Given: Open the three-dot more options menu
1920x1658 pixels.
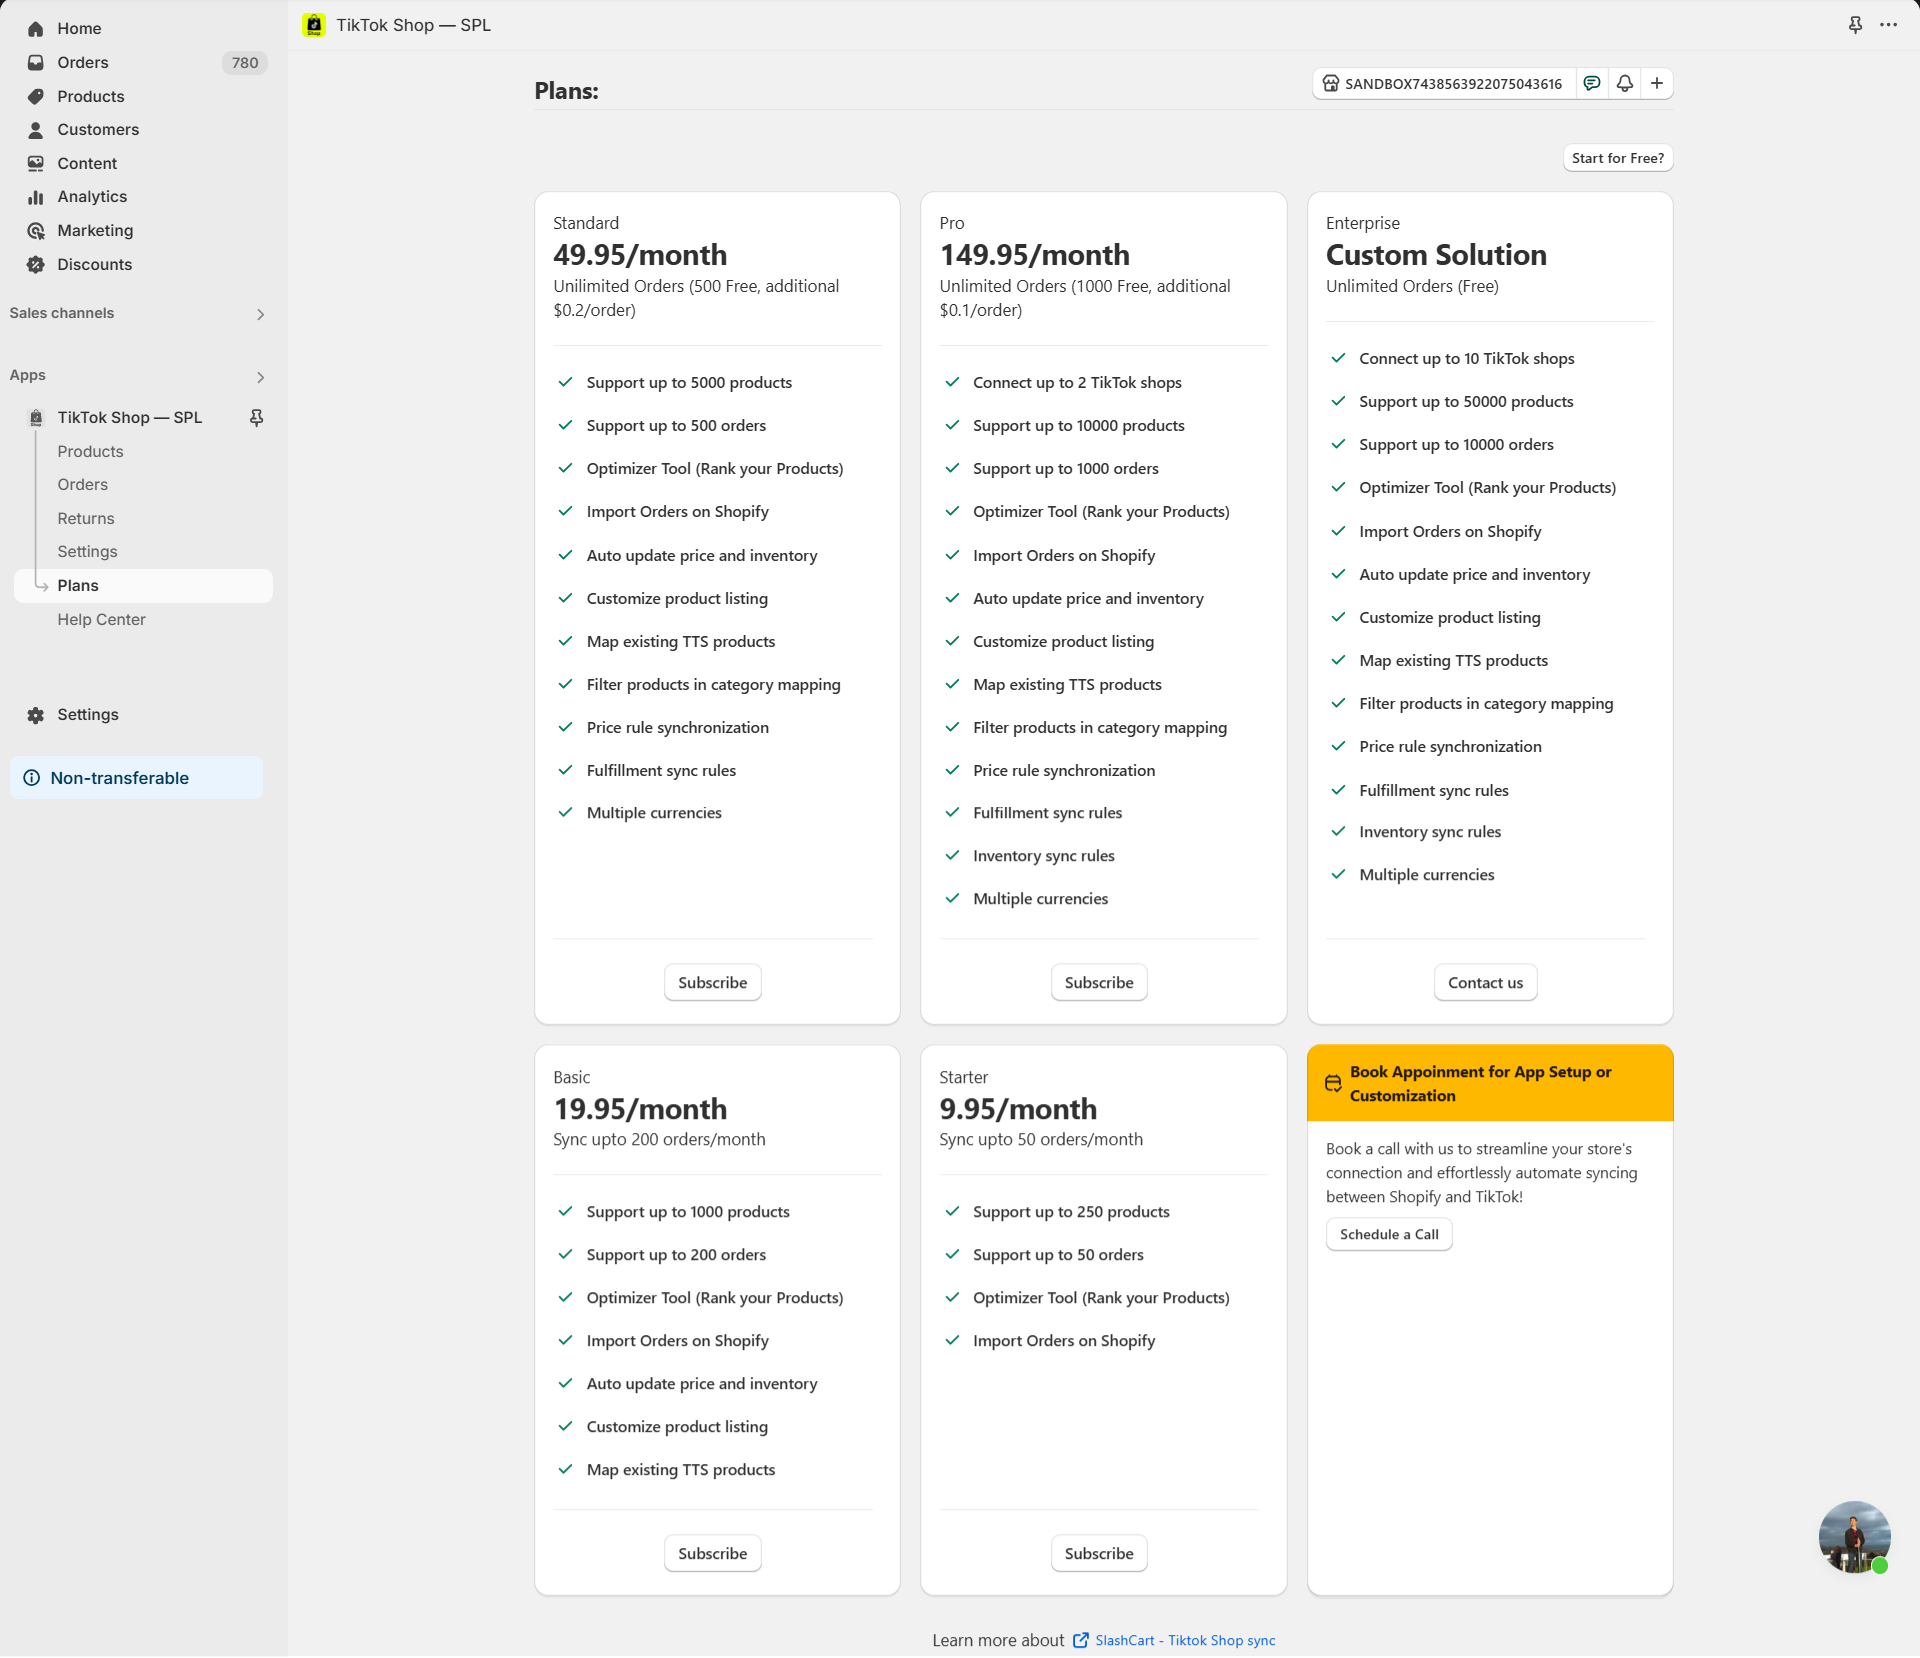Looking at the screenshot, I should point(1888,25).
